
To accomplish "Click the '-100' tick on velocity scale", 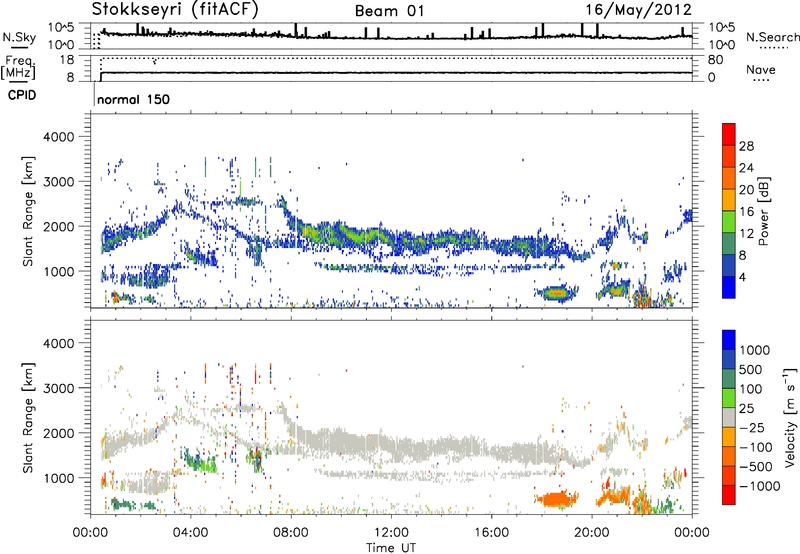I will coord(756,447).
